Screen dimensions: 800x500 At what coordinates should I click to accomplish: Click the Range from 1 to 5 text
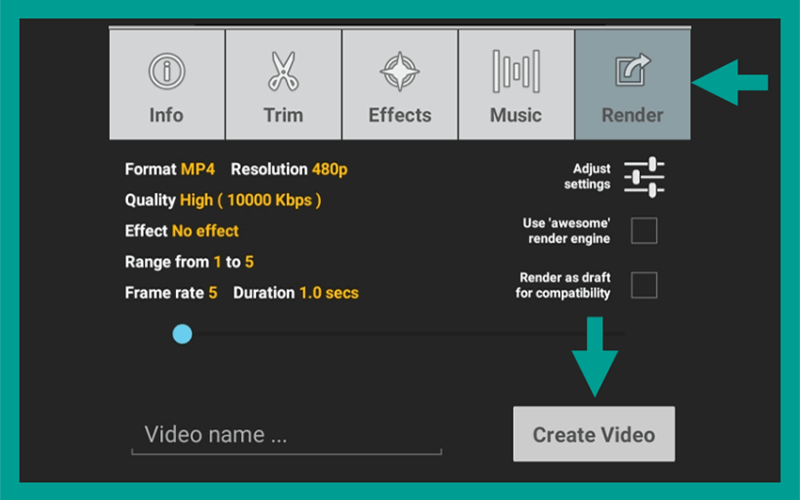click(189, 262)
